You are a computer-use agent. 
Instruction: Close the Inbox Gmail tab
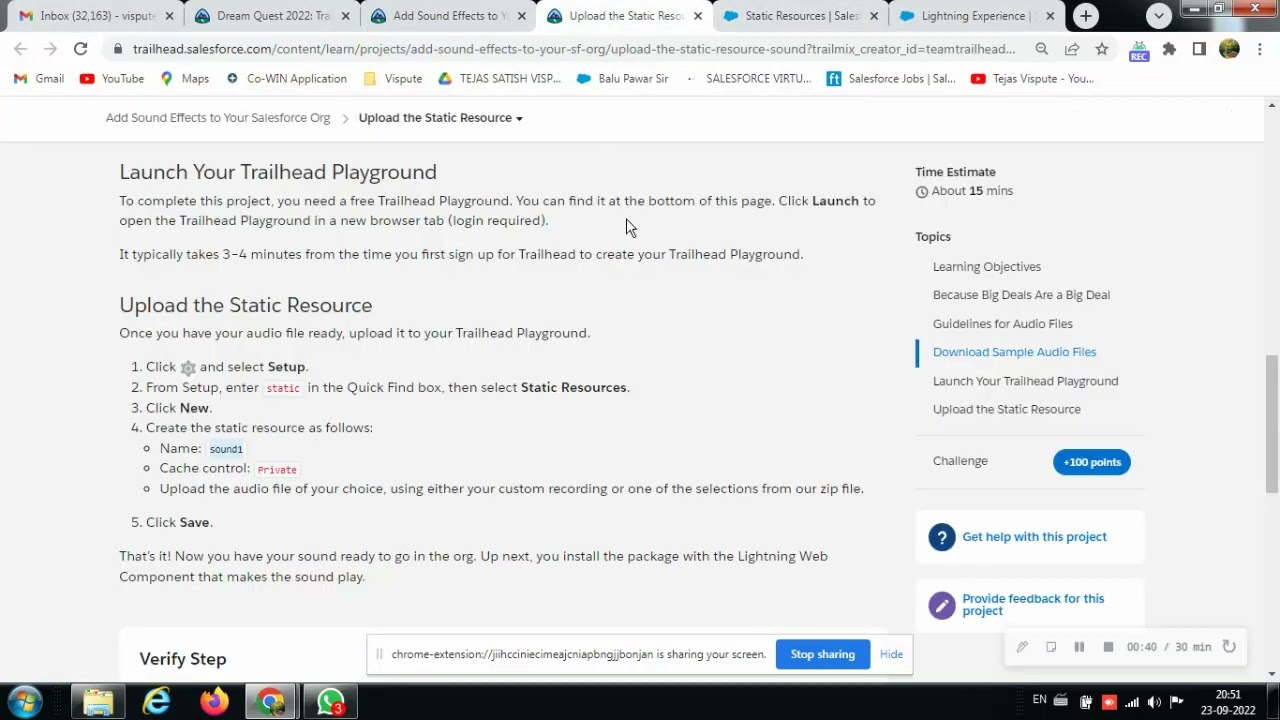tap(169, 16)
